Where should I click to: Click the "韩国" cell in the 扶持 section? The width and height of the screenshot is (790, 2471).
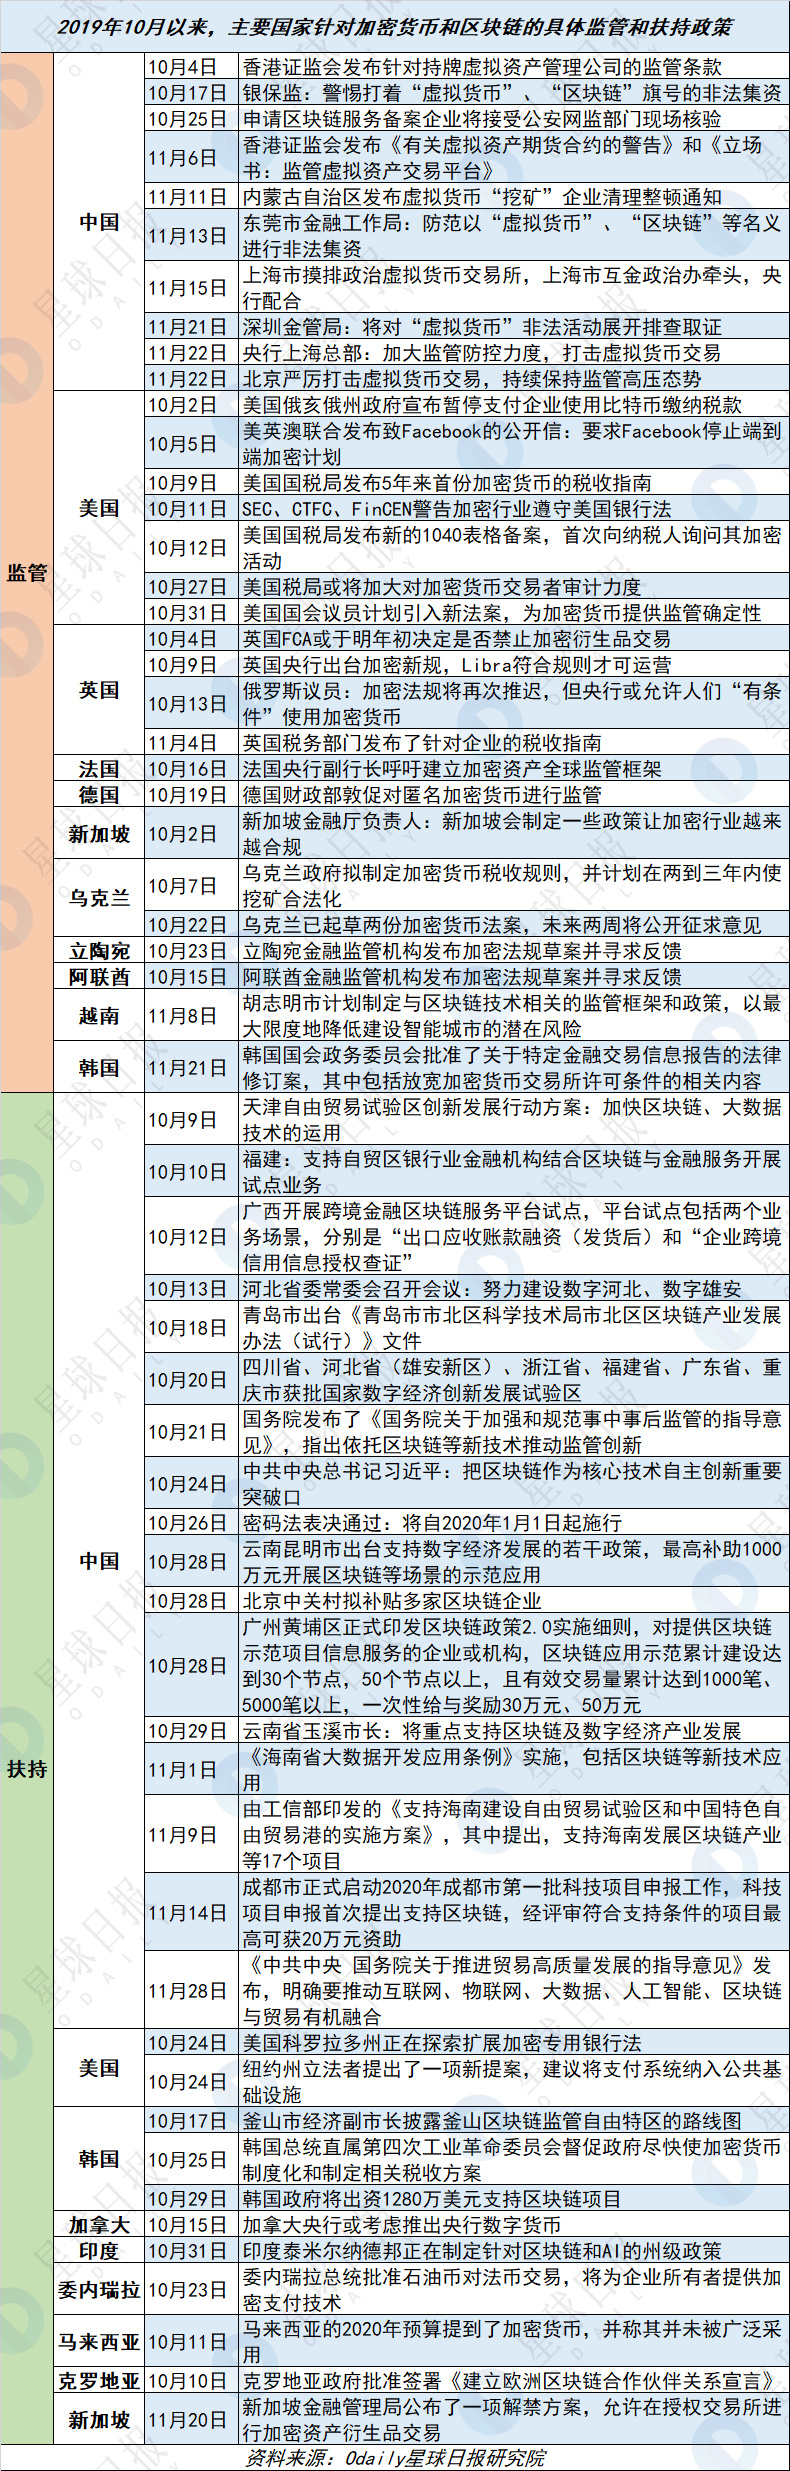(99, 2160)
